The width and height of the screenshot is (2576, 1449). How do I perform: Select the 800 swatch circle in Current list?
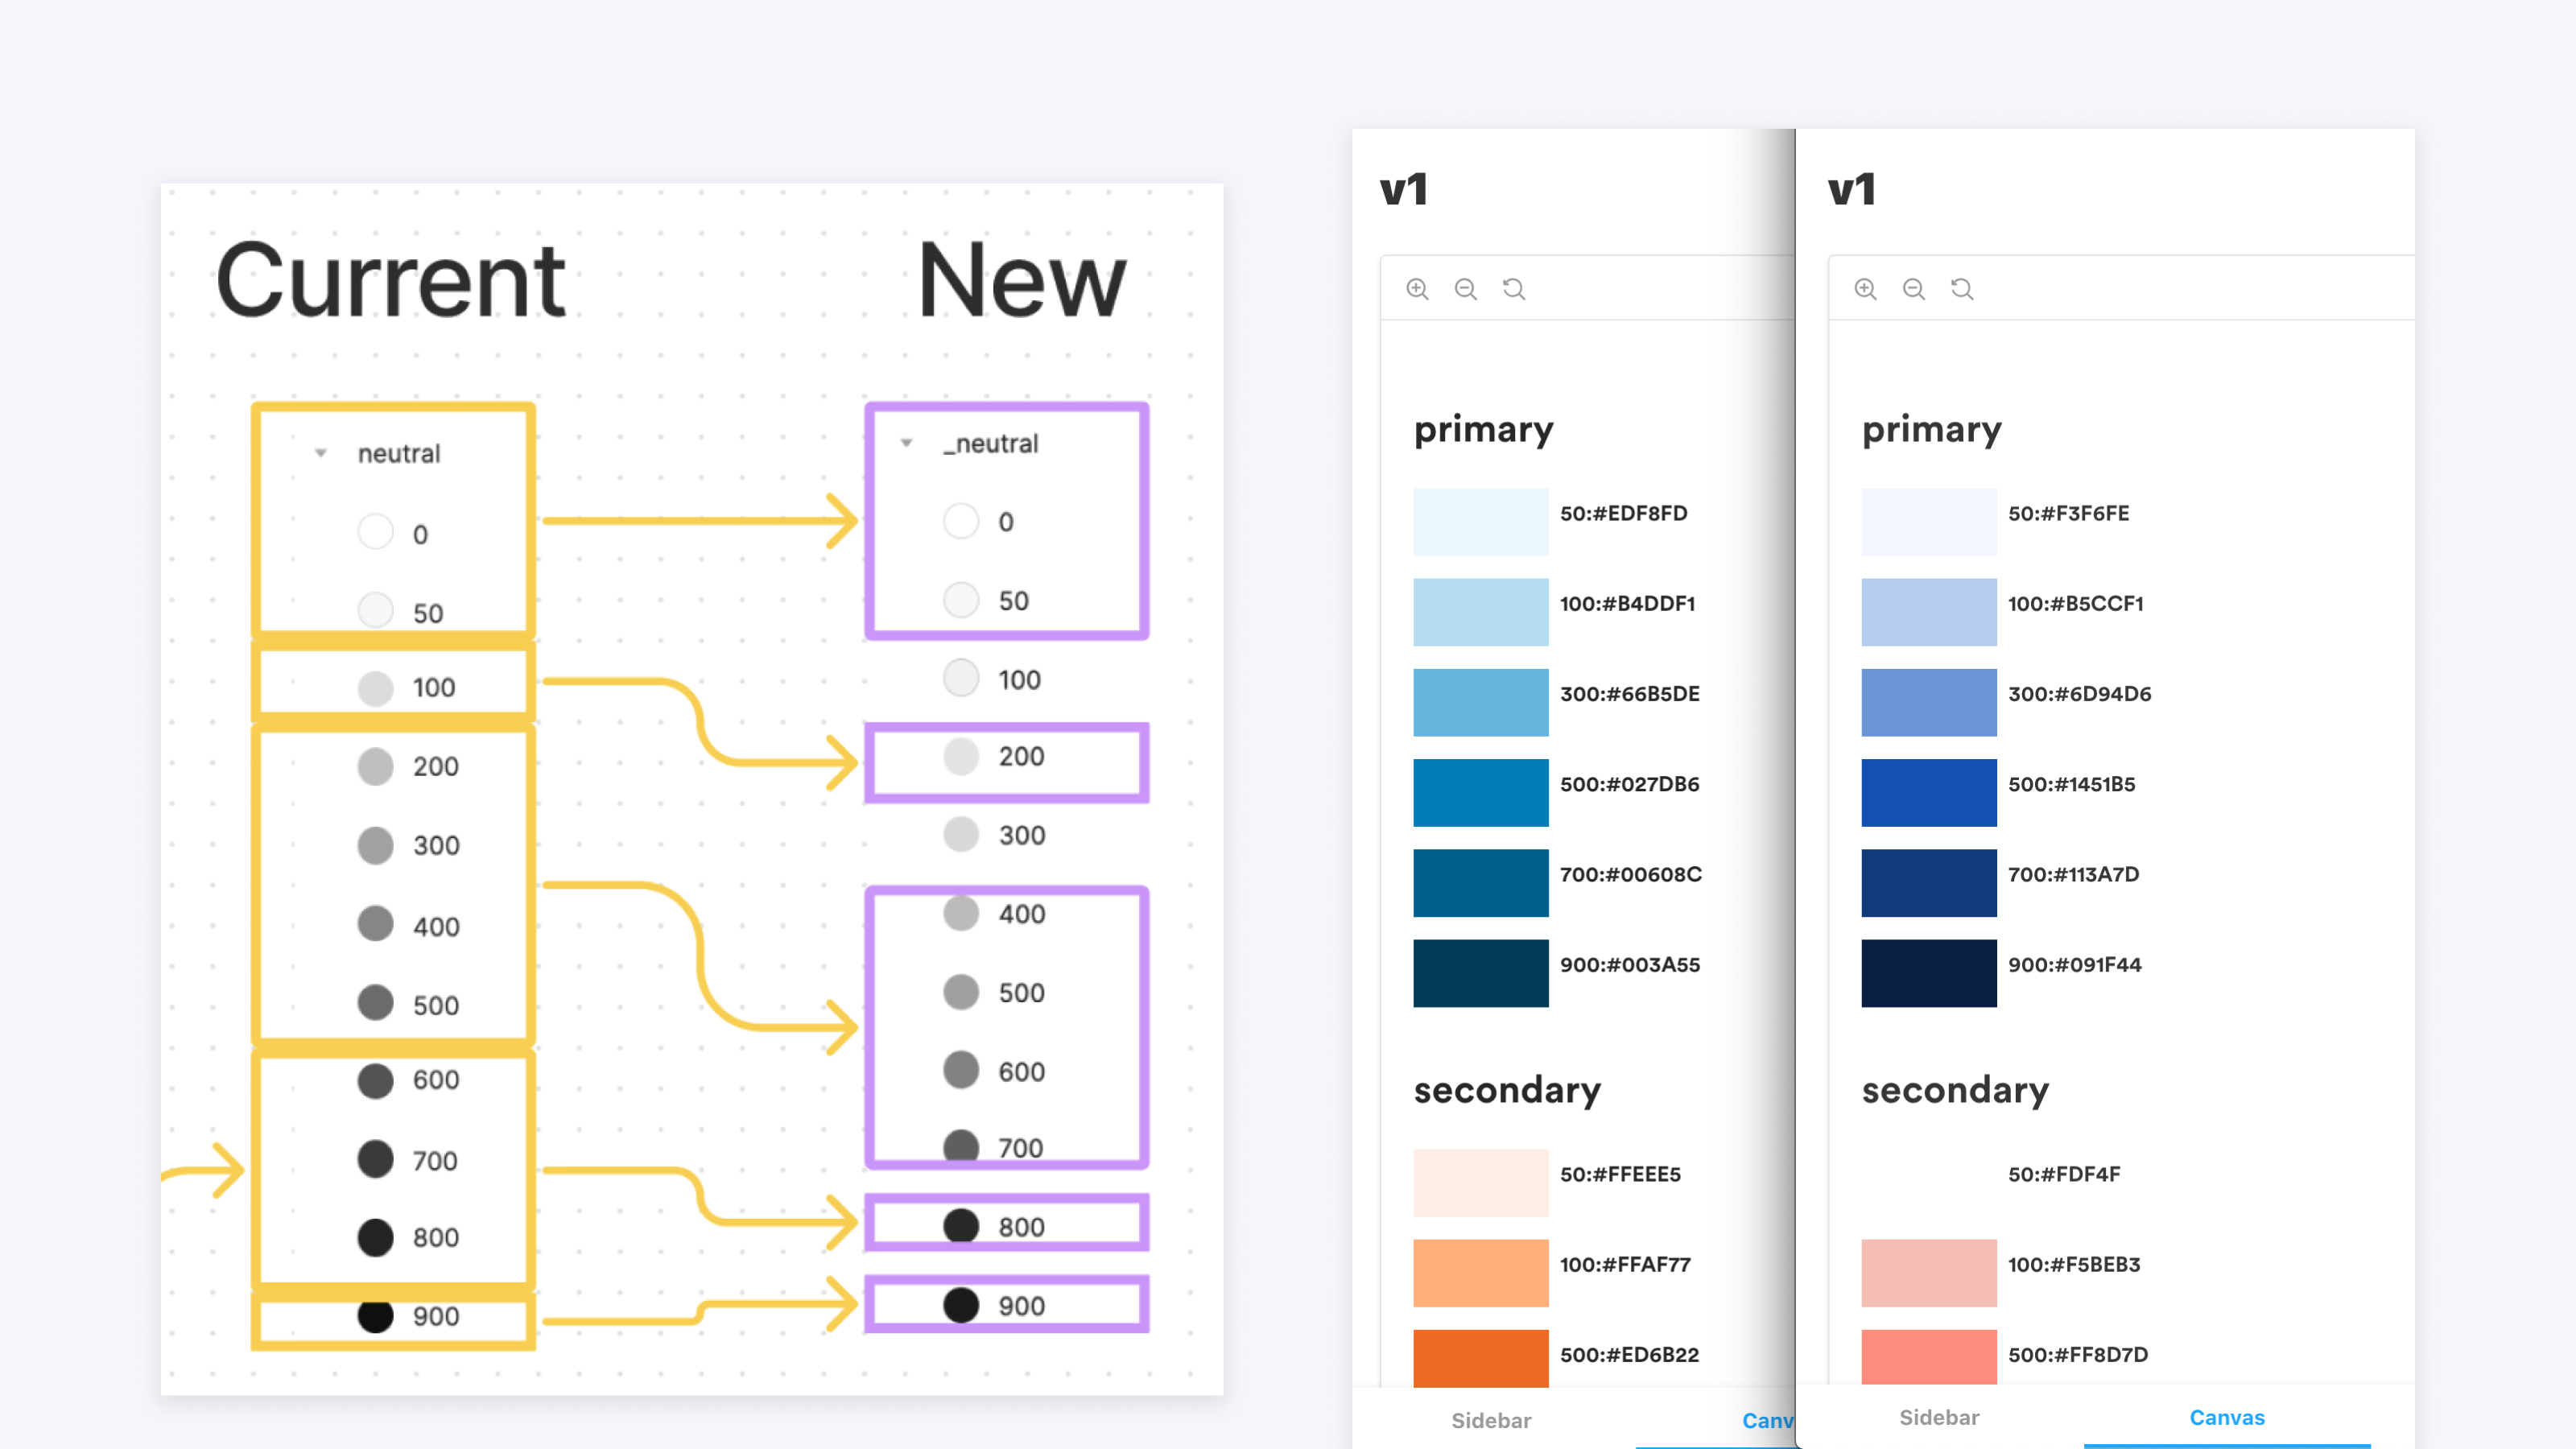(x=376, y=1237)
